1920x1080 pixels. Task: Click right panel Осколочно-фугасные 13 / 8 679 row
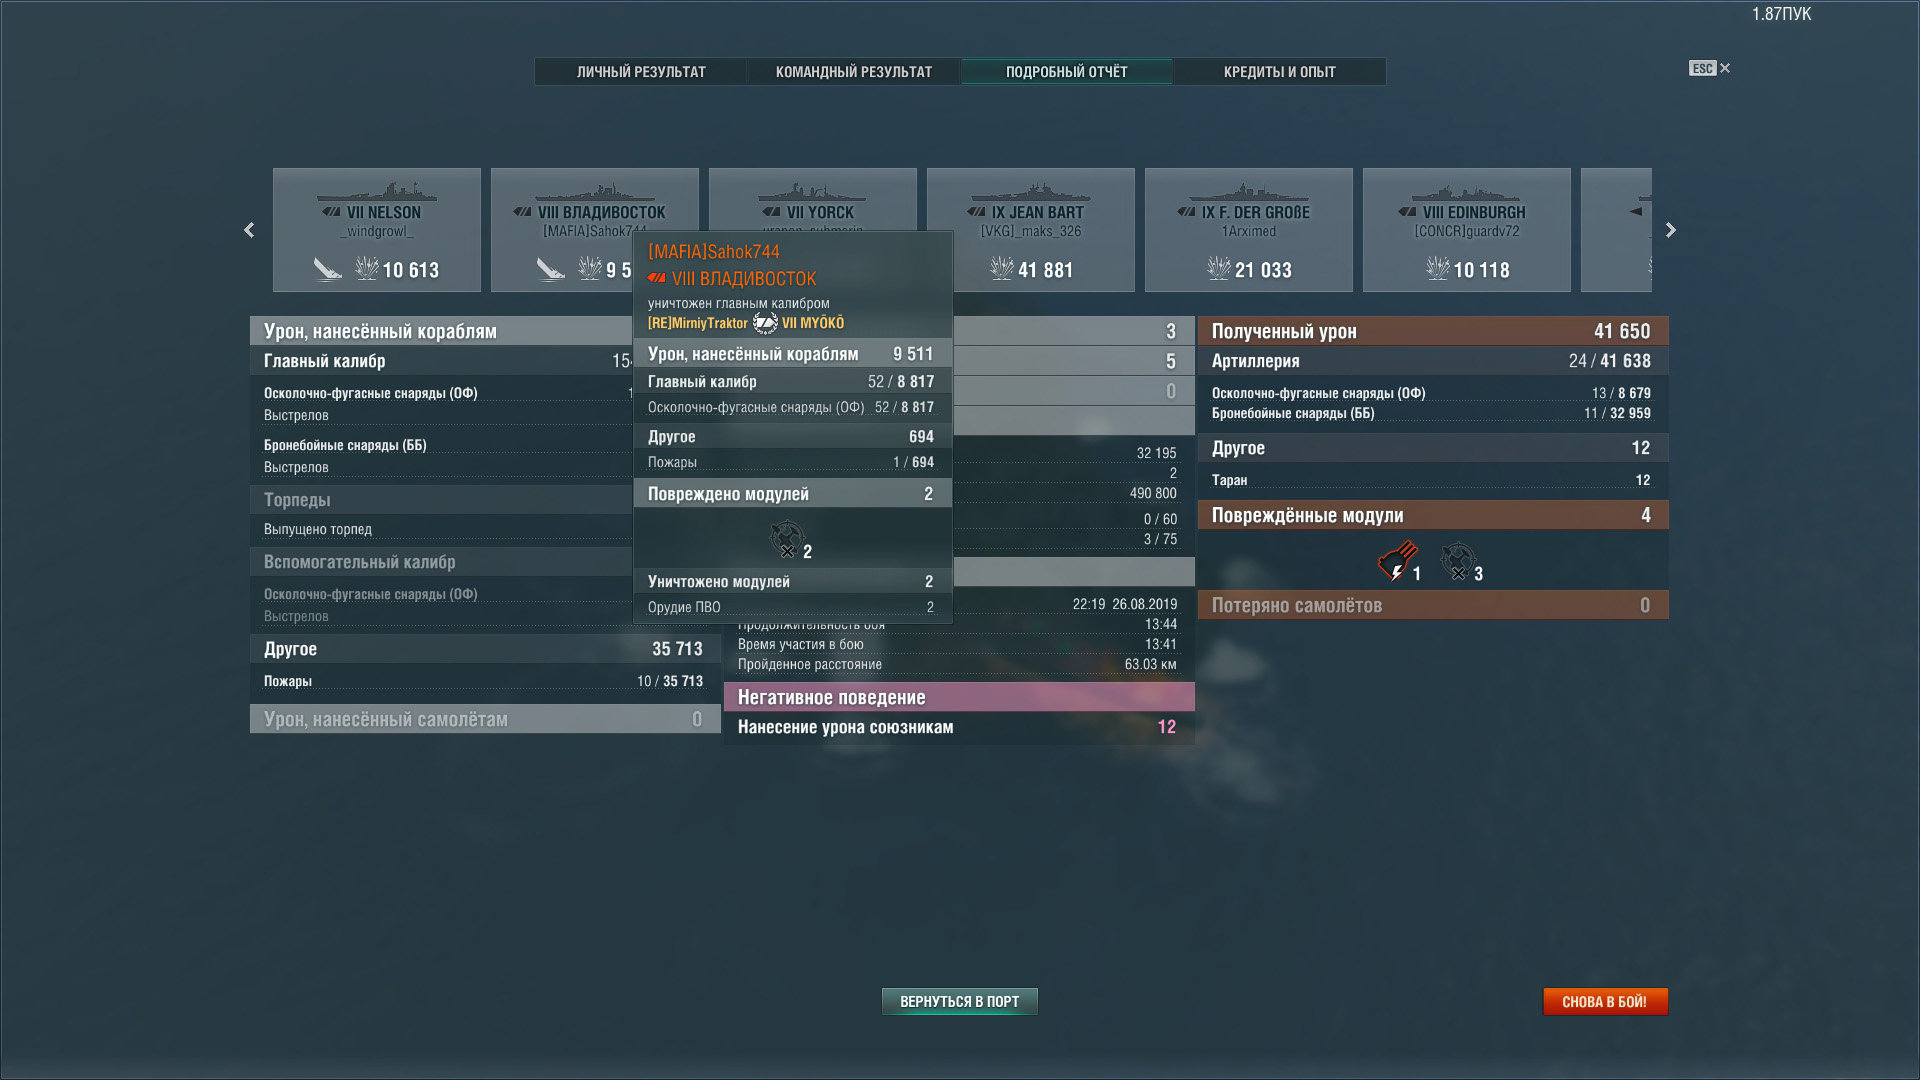[x=1433, y=393]
